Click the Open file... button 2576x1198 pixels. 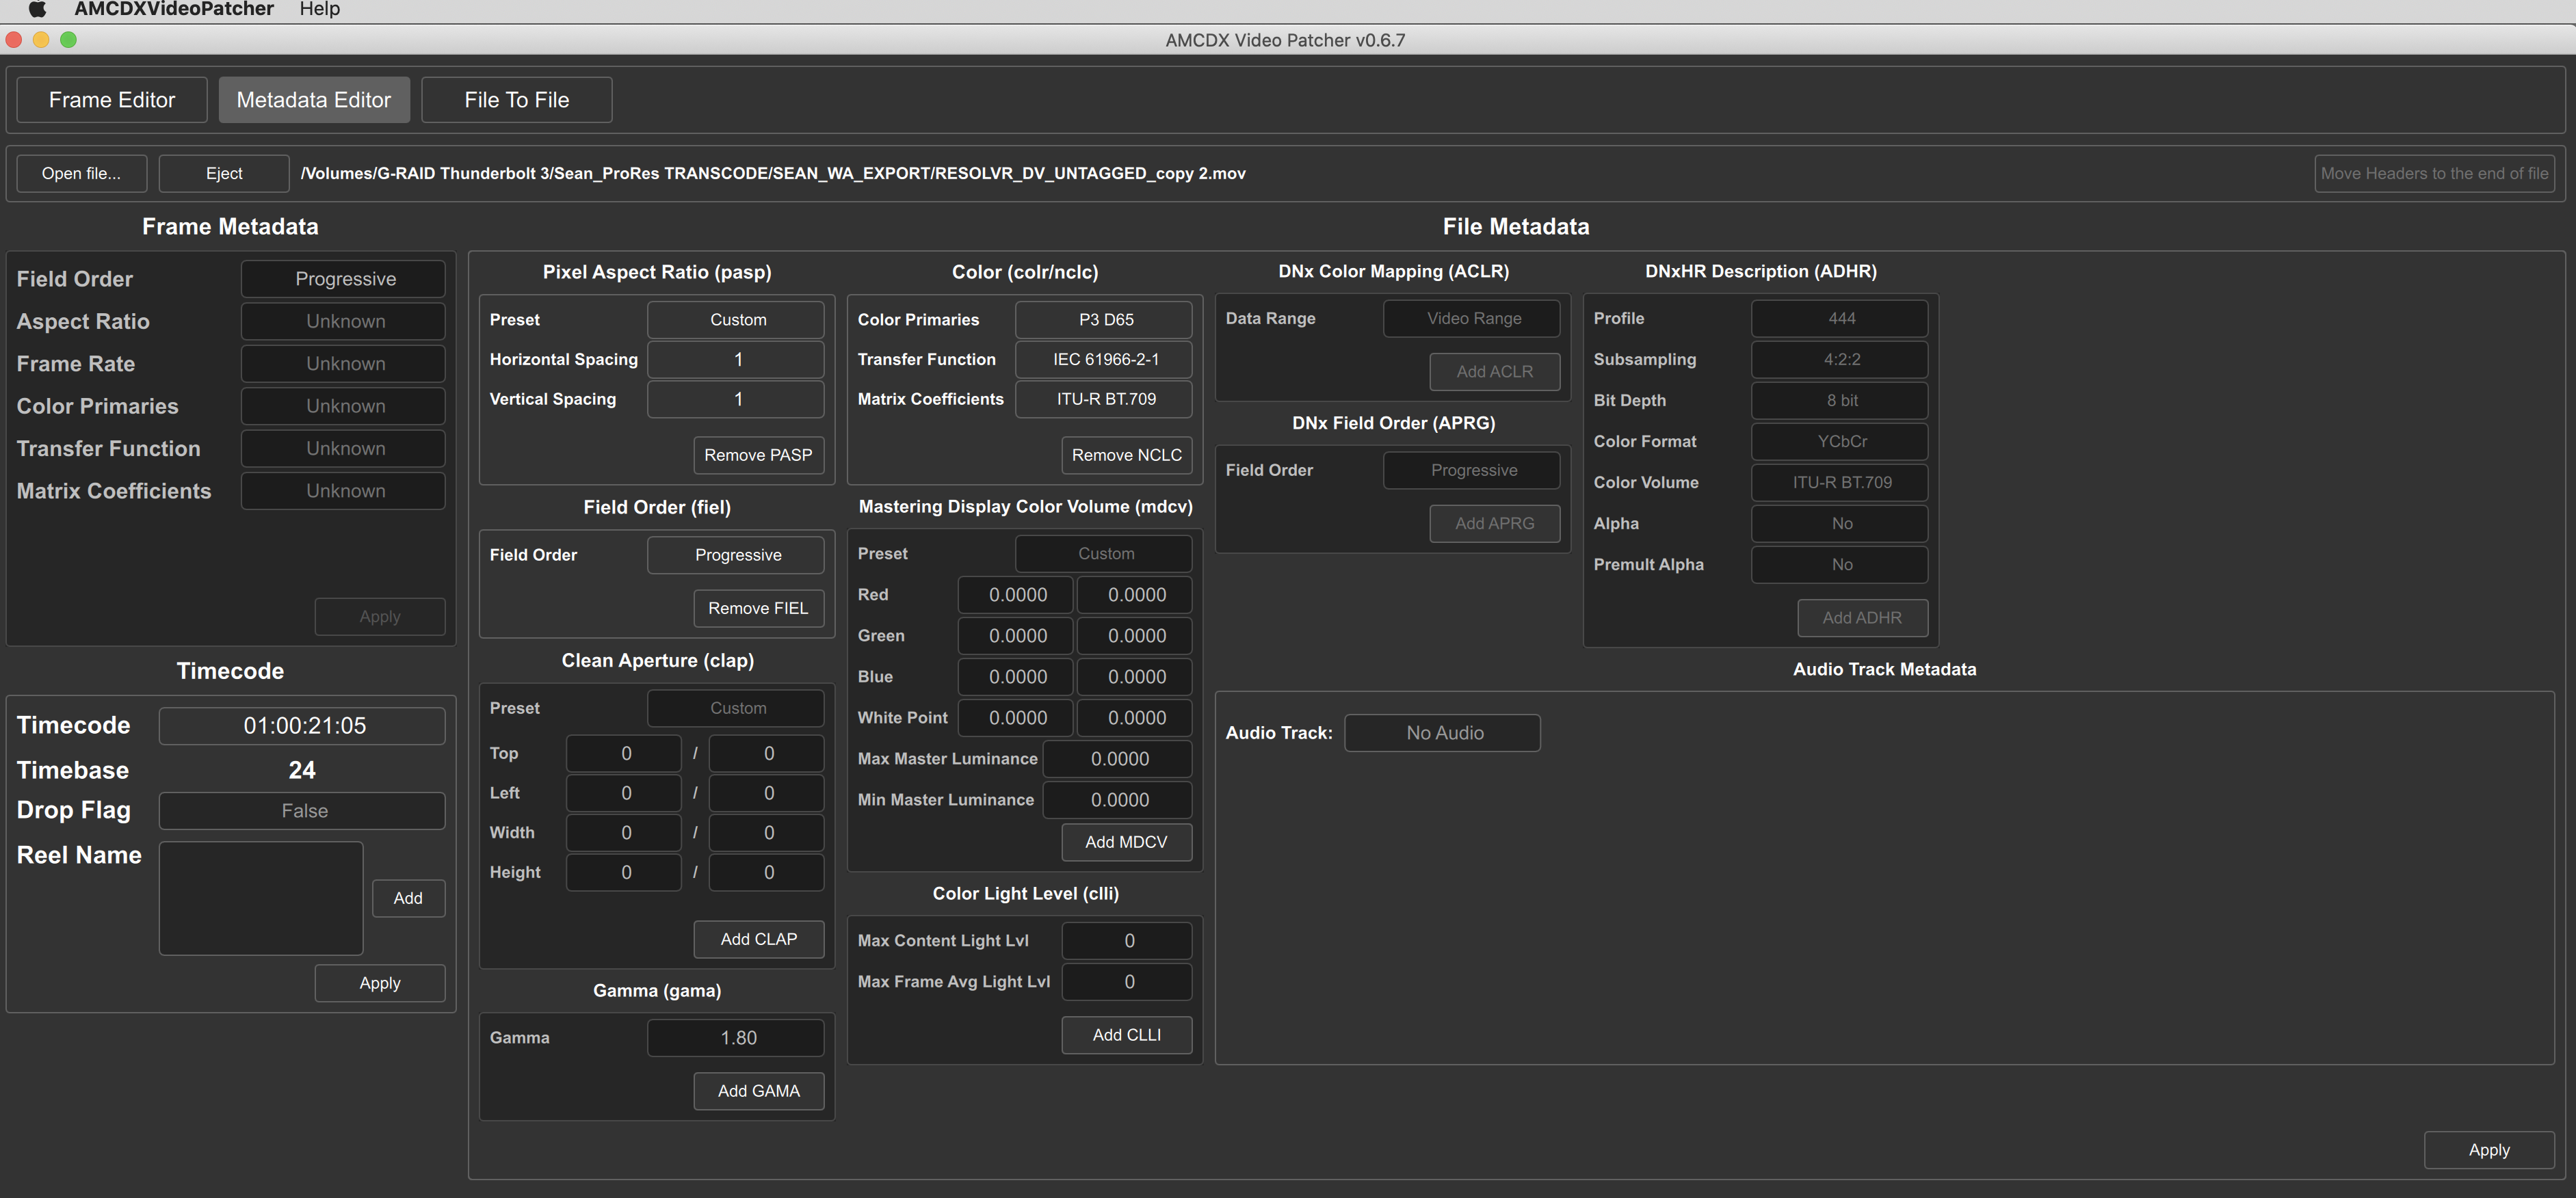tap(81, 173)
